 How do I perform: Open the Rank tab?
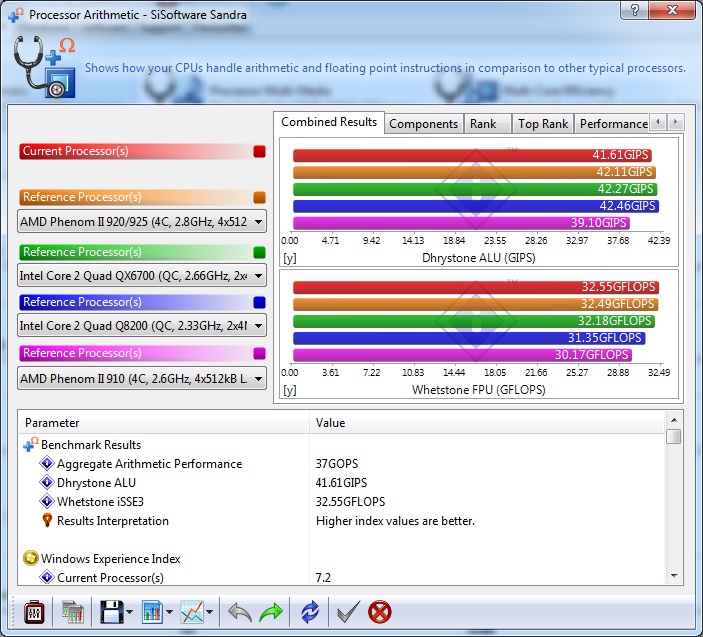pos(487,124)
